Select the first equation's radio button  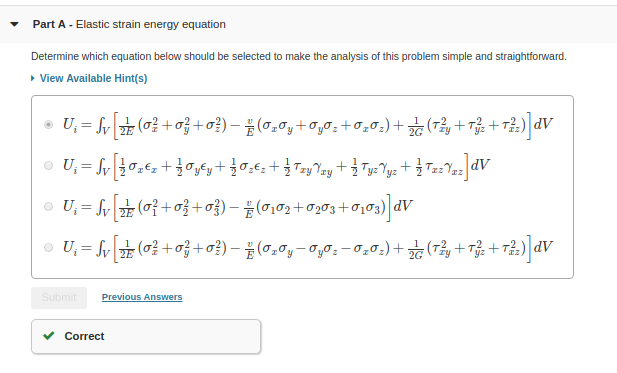tap(48, 125)
